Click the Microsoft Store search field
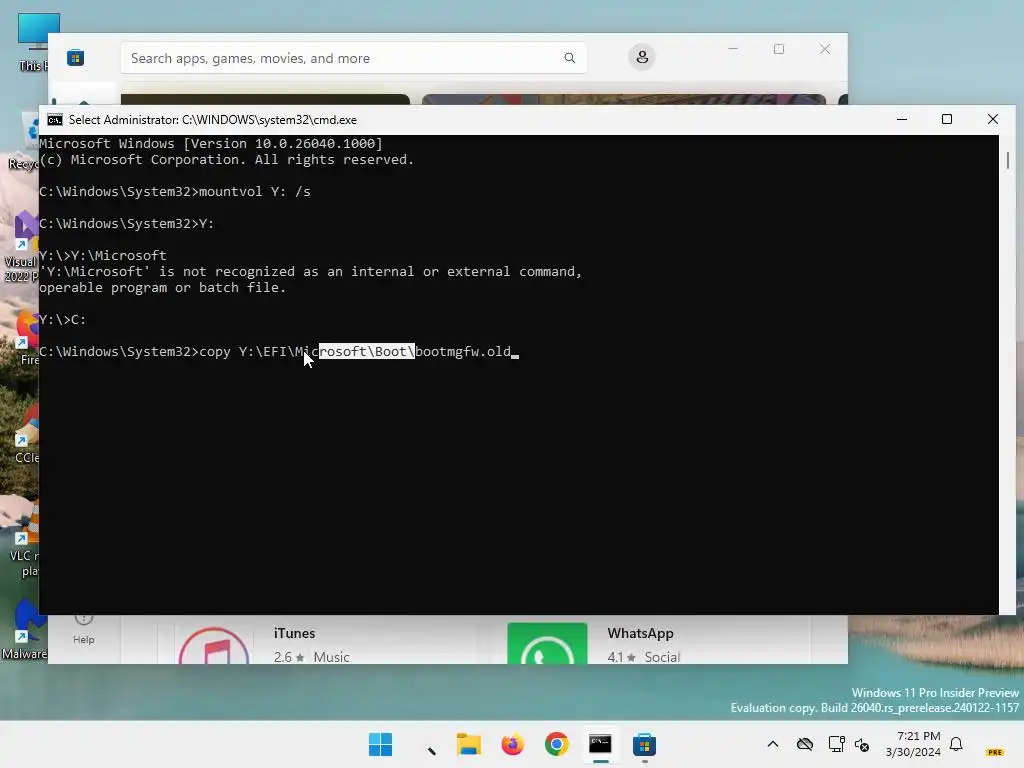The width and height of the screenshot is (1024, 768). click(x=353, y=58)
